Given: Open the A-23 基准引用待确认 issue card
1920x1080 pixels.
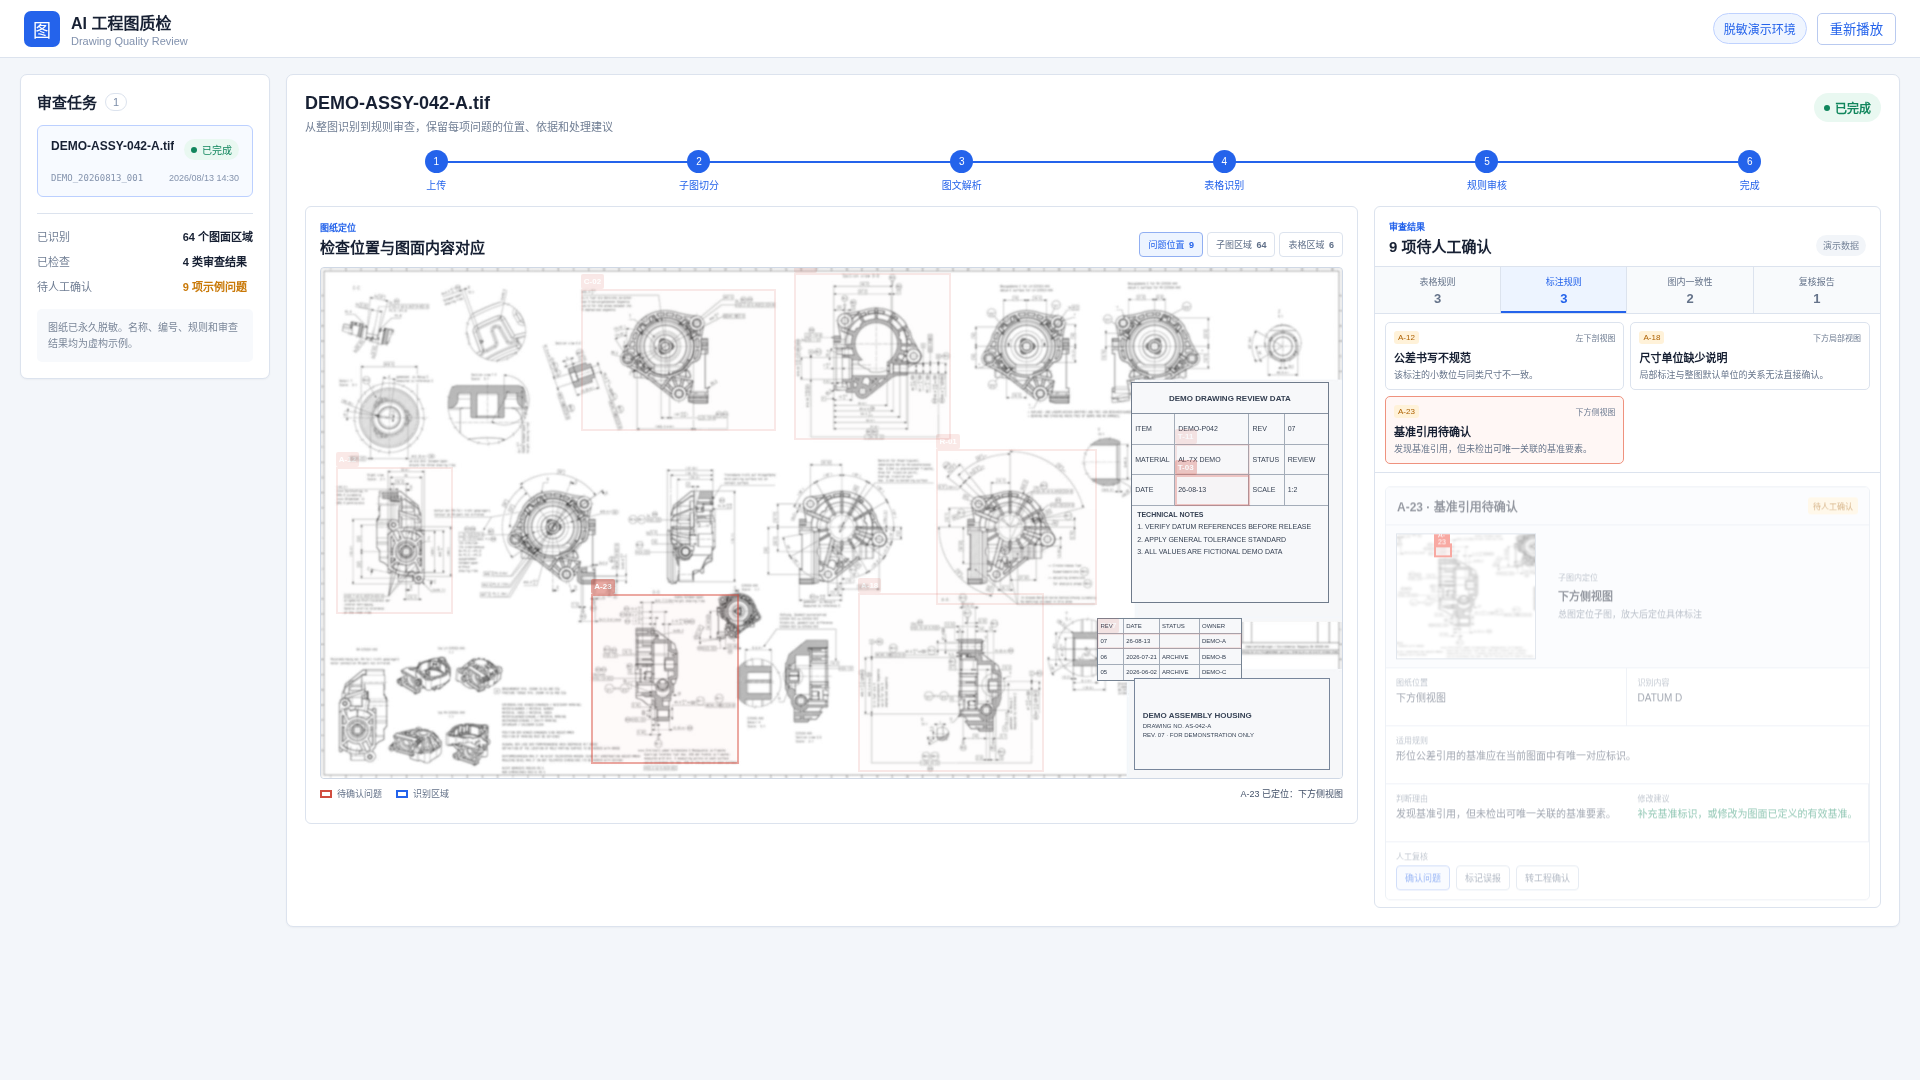Looking at the screenshot, I should tap(1504, 430).
